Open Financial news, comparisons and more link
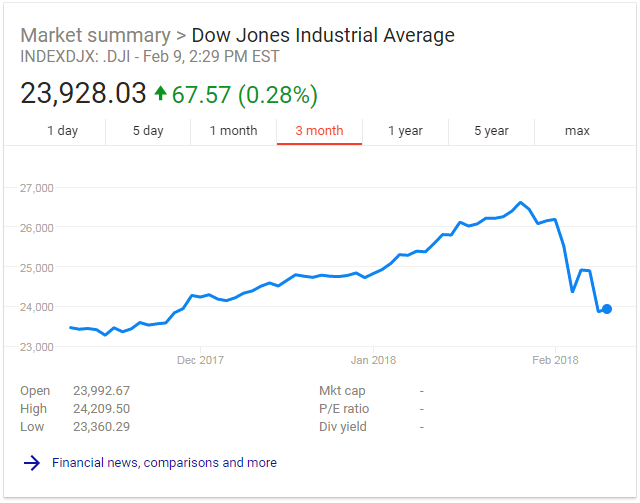640x503 pixels. 164,463
